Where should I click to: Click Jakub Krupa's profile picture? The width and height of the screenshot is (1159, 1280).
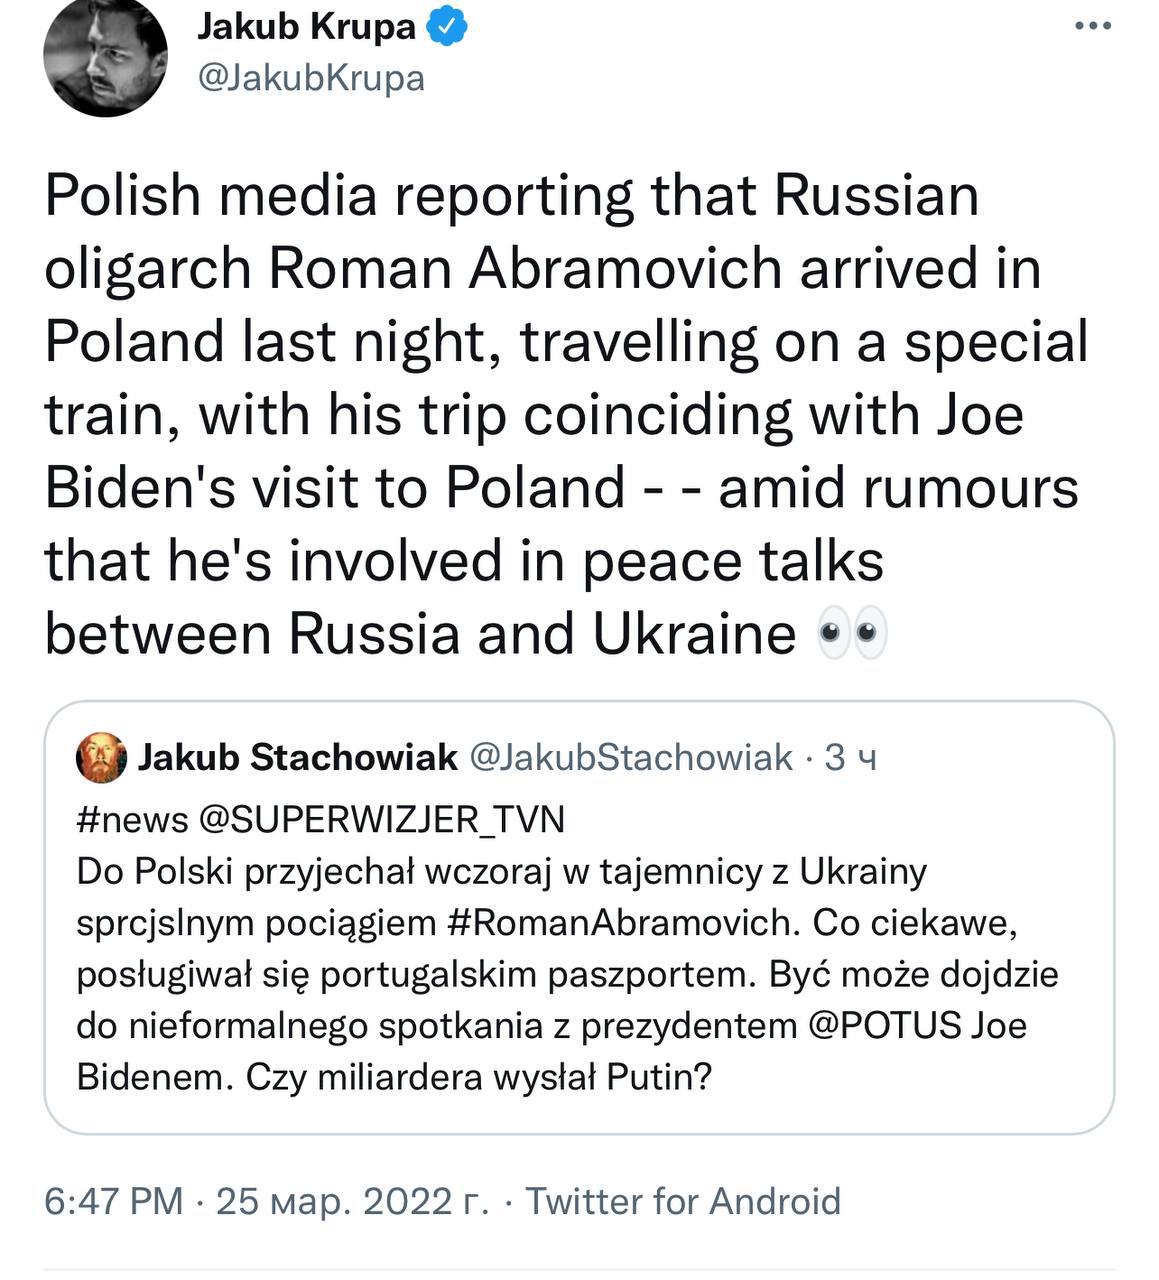[x=104, y=55]
